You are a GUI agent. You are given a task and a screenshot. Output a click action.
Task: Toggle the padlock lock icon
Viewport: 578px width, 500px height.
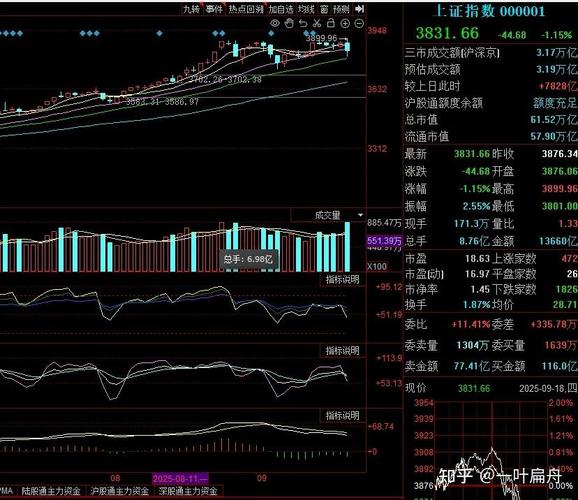click(331, 23)
